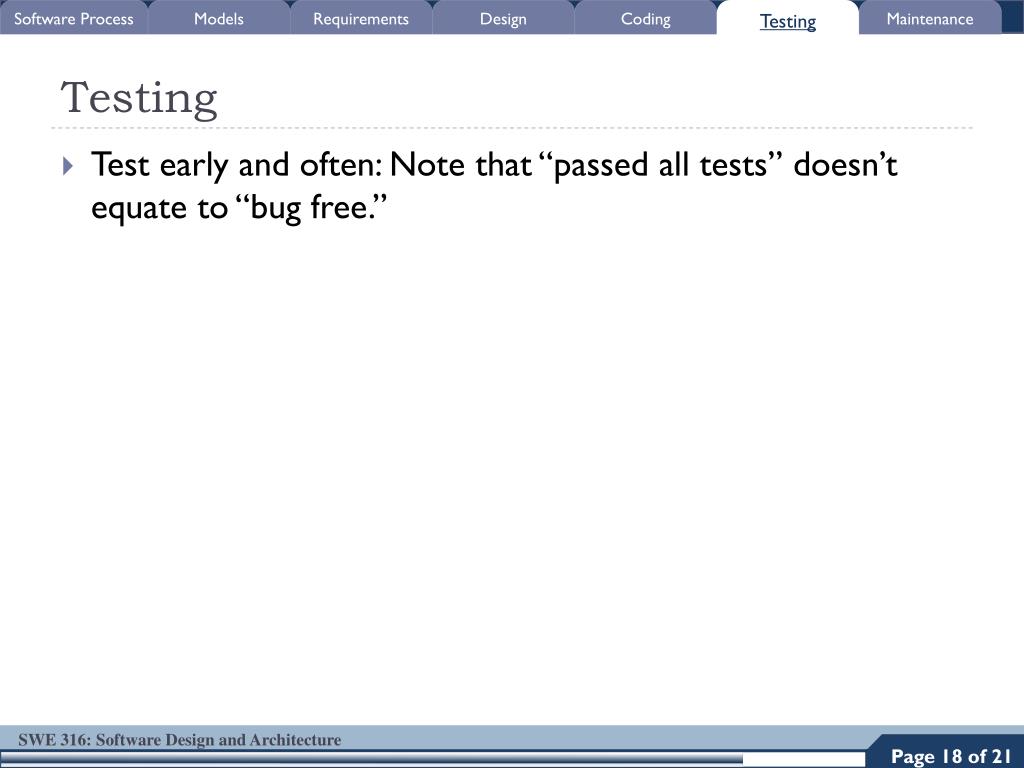The image size is (1024, 768).
Task: Click the 'SWE 316: Software Design and Architecture' footer
Action: point(180,740)
